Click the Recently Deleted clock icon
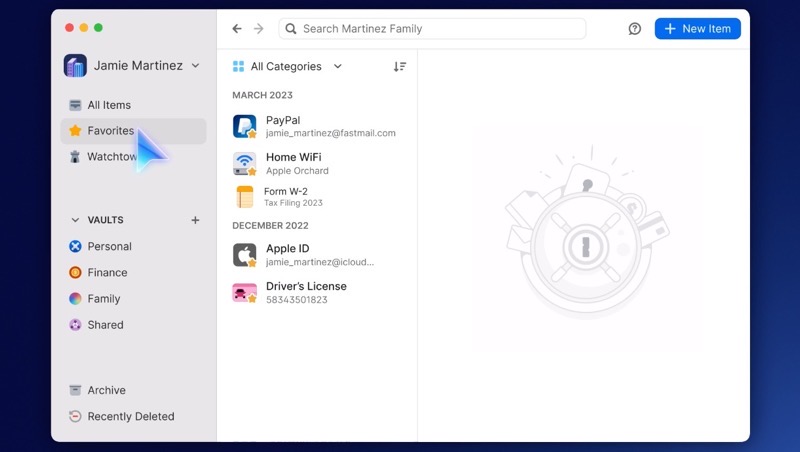Image resolution: width=800 pixels, height=452 pixels. 75,416
